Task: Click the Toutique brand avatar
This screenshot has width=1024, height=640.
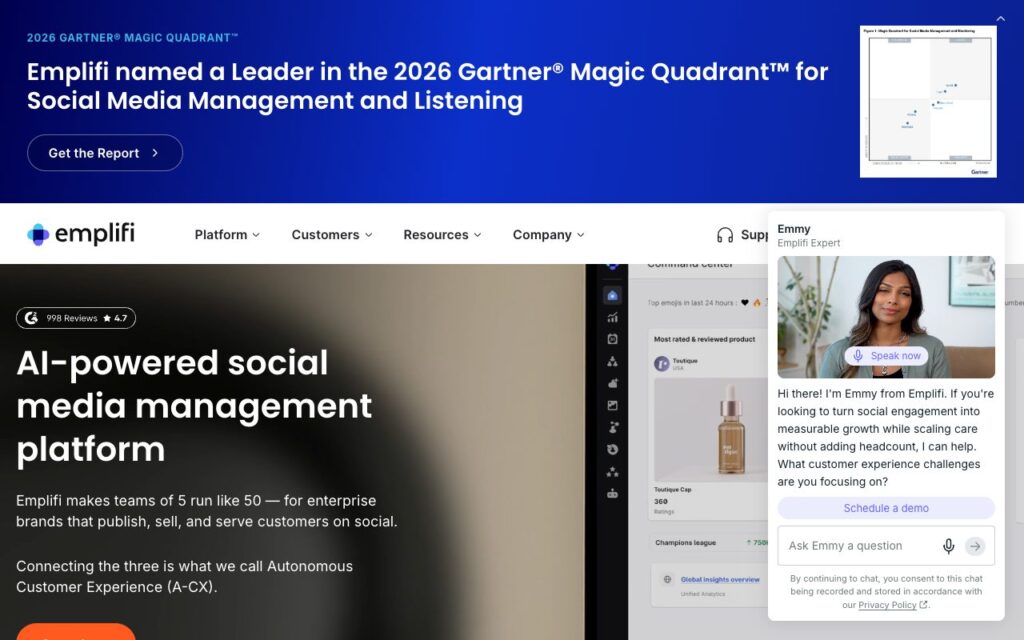Action: point(662,364)
